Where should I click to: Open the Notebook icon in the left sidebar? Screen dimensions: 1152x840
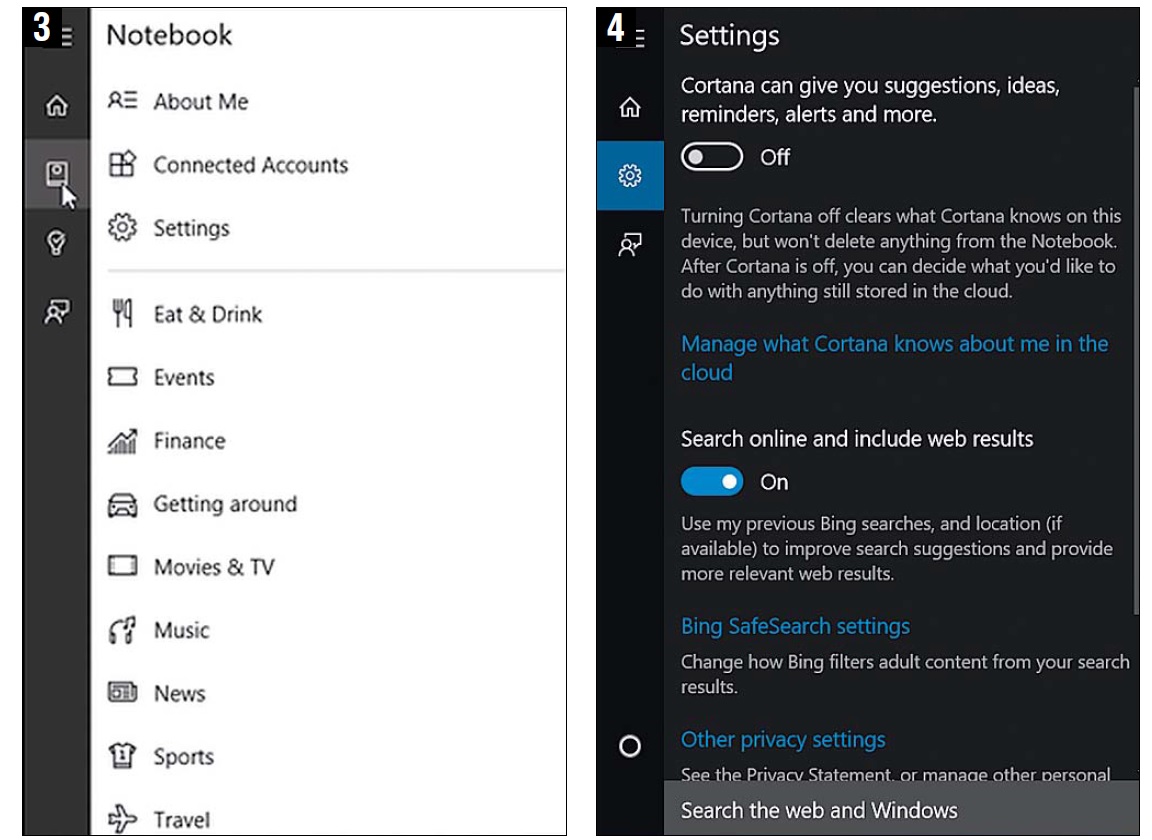point(57,174)
